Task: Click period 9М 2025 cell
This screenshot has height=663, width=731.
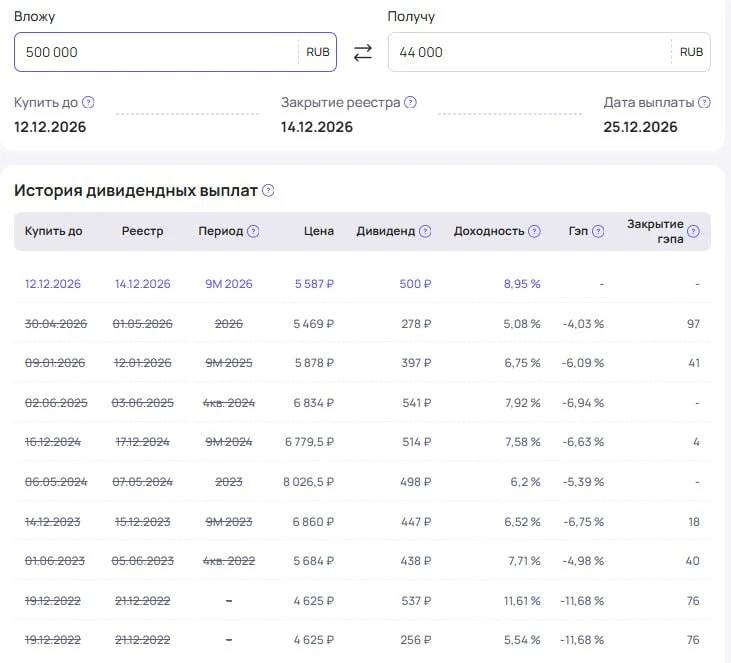Action: click(x=229, y=363)
